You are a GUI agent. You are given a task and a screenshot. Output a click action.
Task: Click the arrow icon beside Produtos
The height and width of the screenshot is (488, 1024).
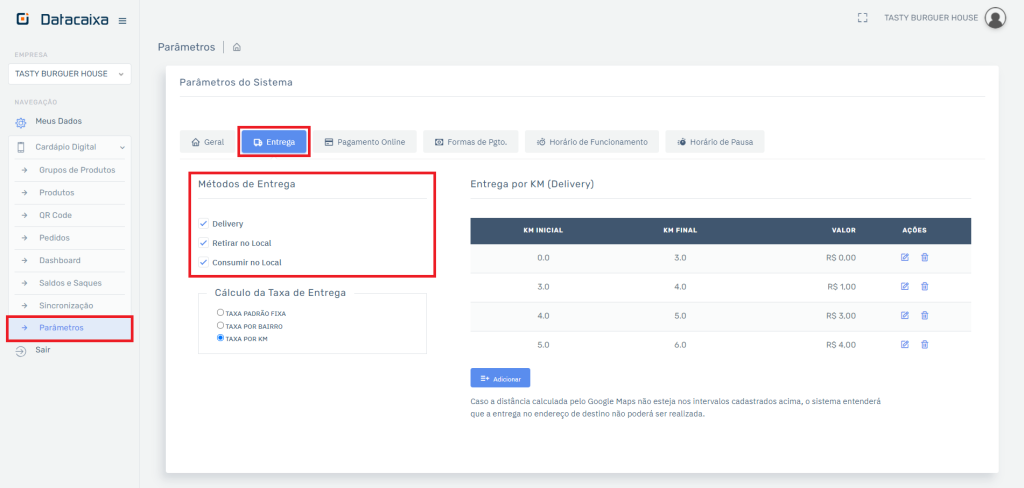pyautogui.click(x=24, y=193)
